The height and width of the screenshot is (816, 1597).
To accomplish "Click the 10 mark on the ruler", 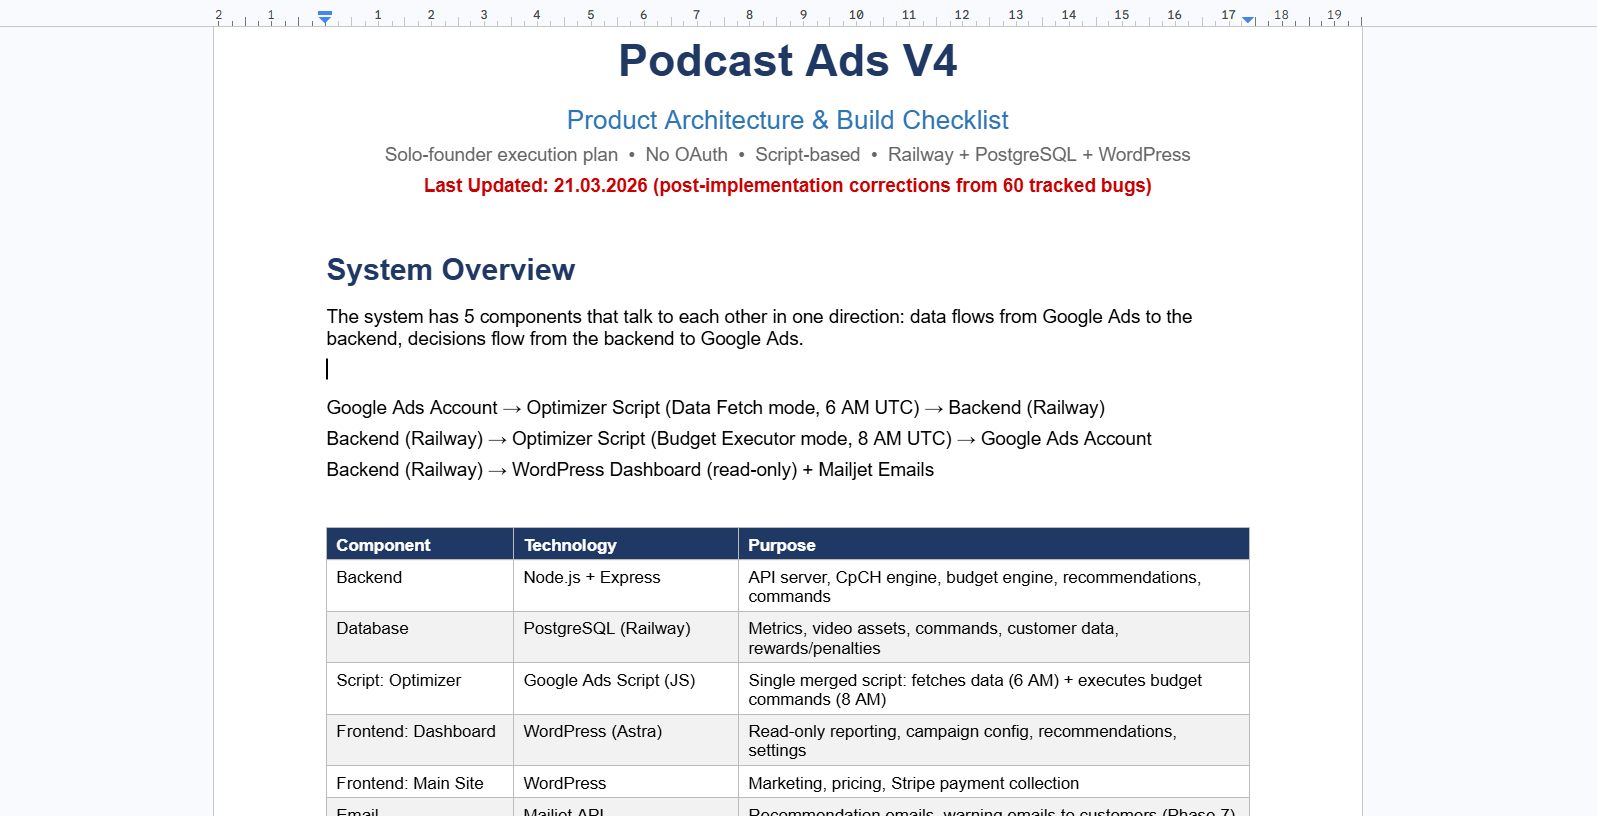I will pos(856,15).
